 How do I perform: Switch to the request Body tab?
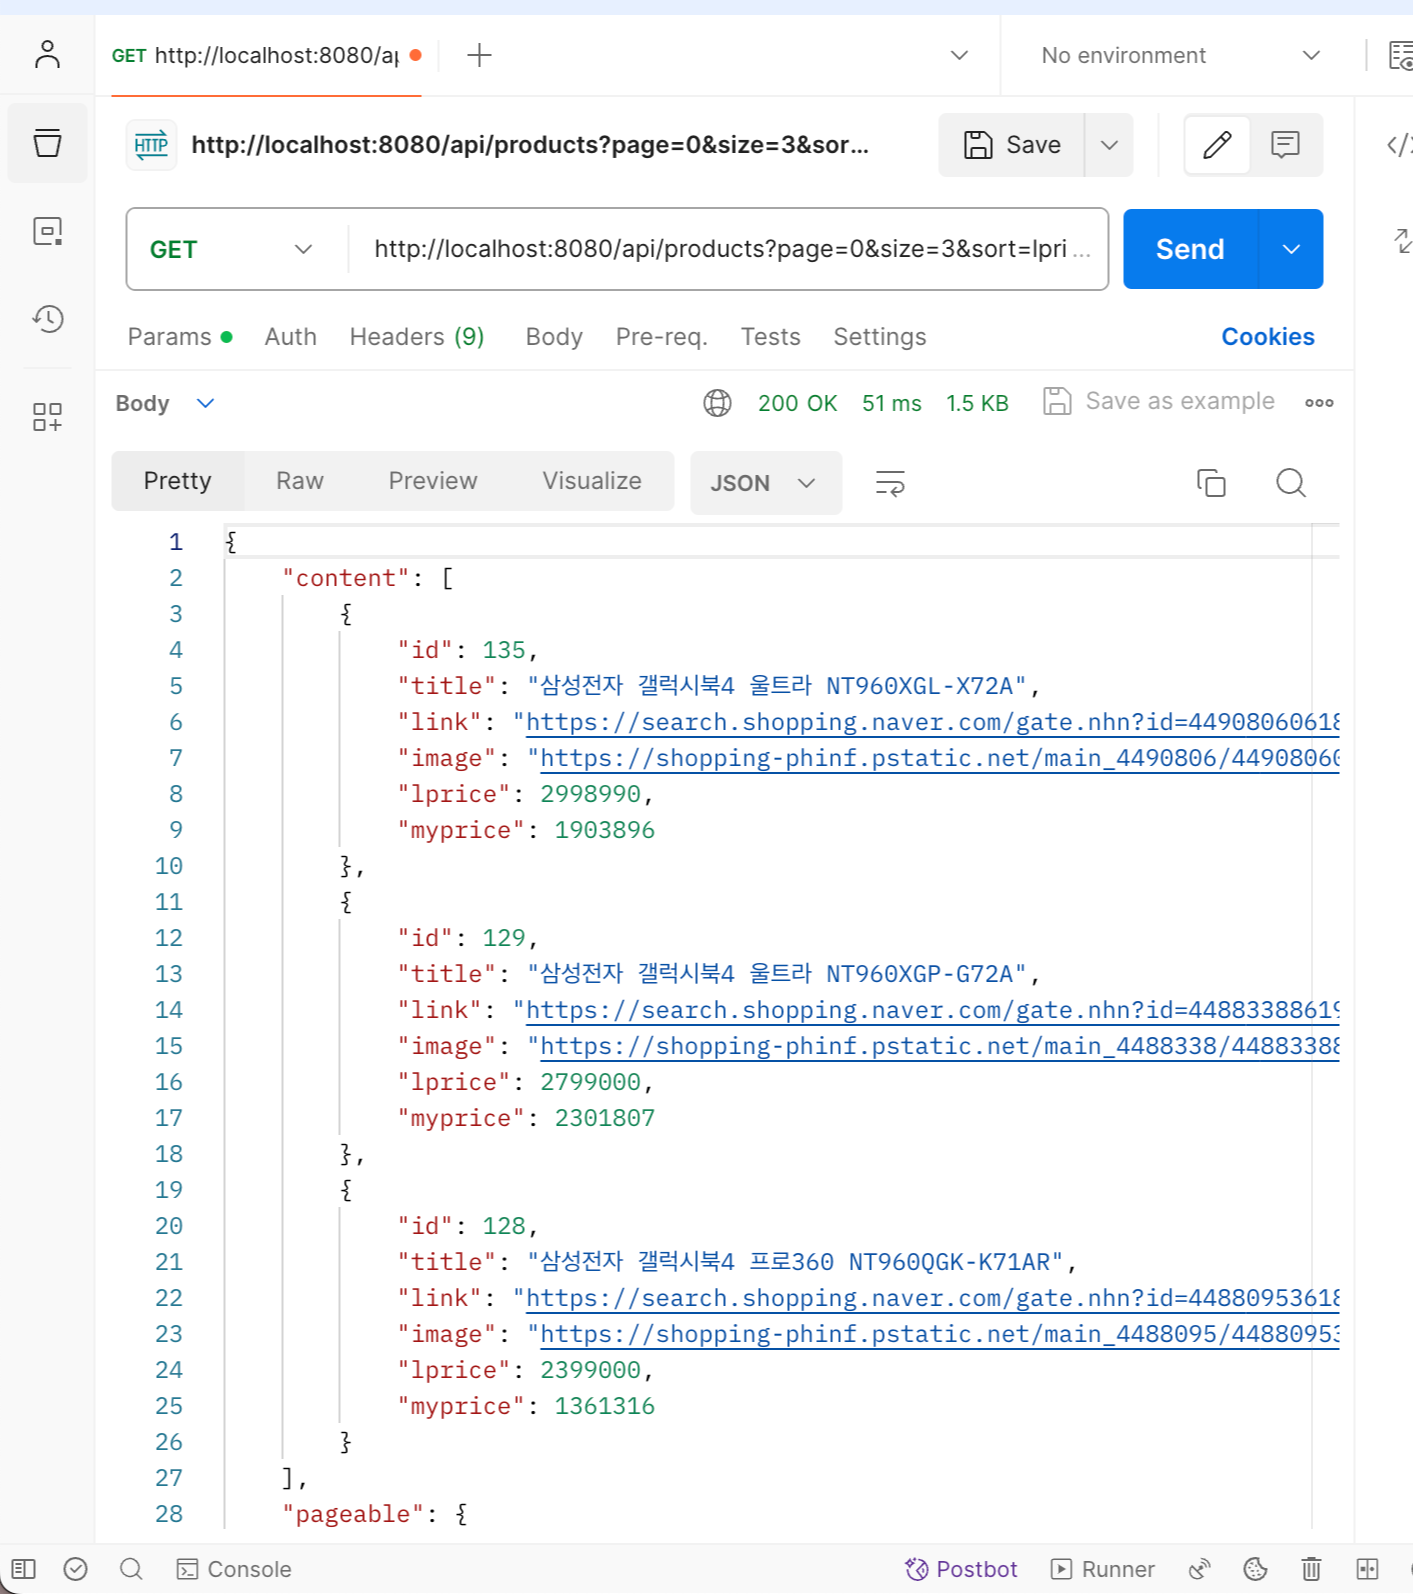pyautogui.click(x=554, y=337)
